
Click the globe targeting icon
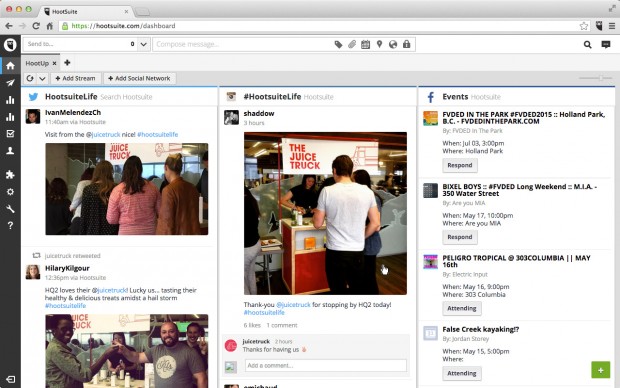point(393,44)
